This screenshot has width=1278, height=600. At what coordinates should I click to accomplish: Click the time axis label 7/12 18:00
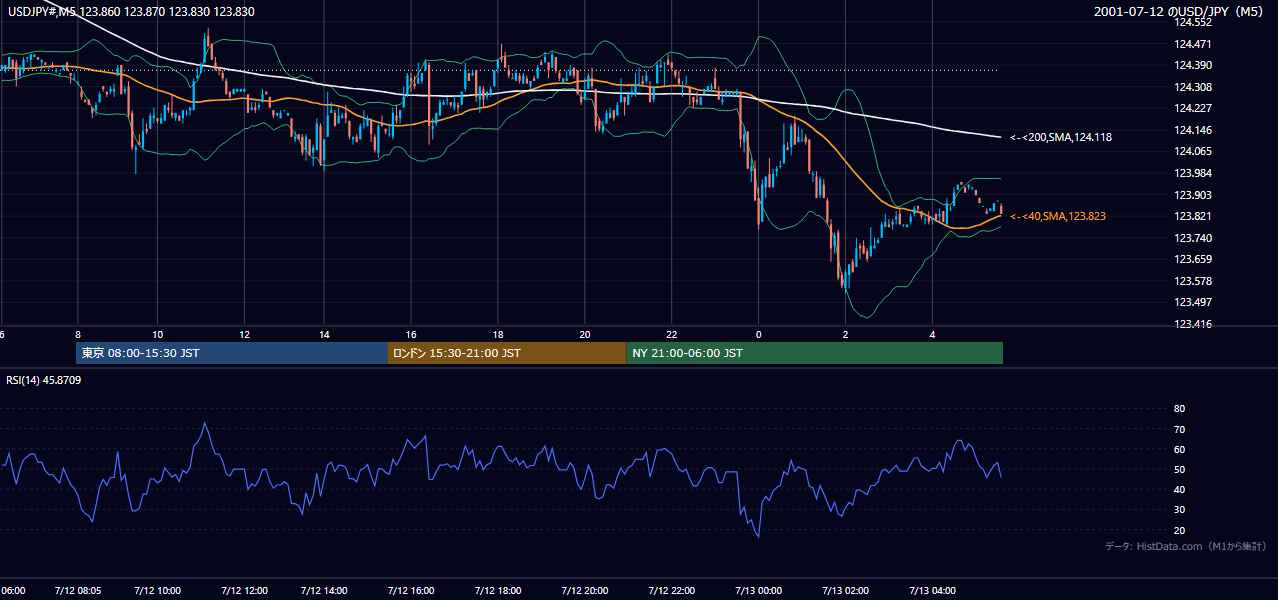pos(498,590)
